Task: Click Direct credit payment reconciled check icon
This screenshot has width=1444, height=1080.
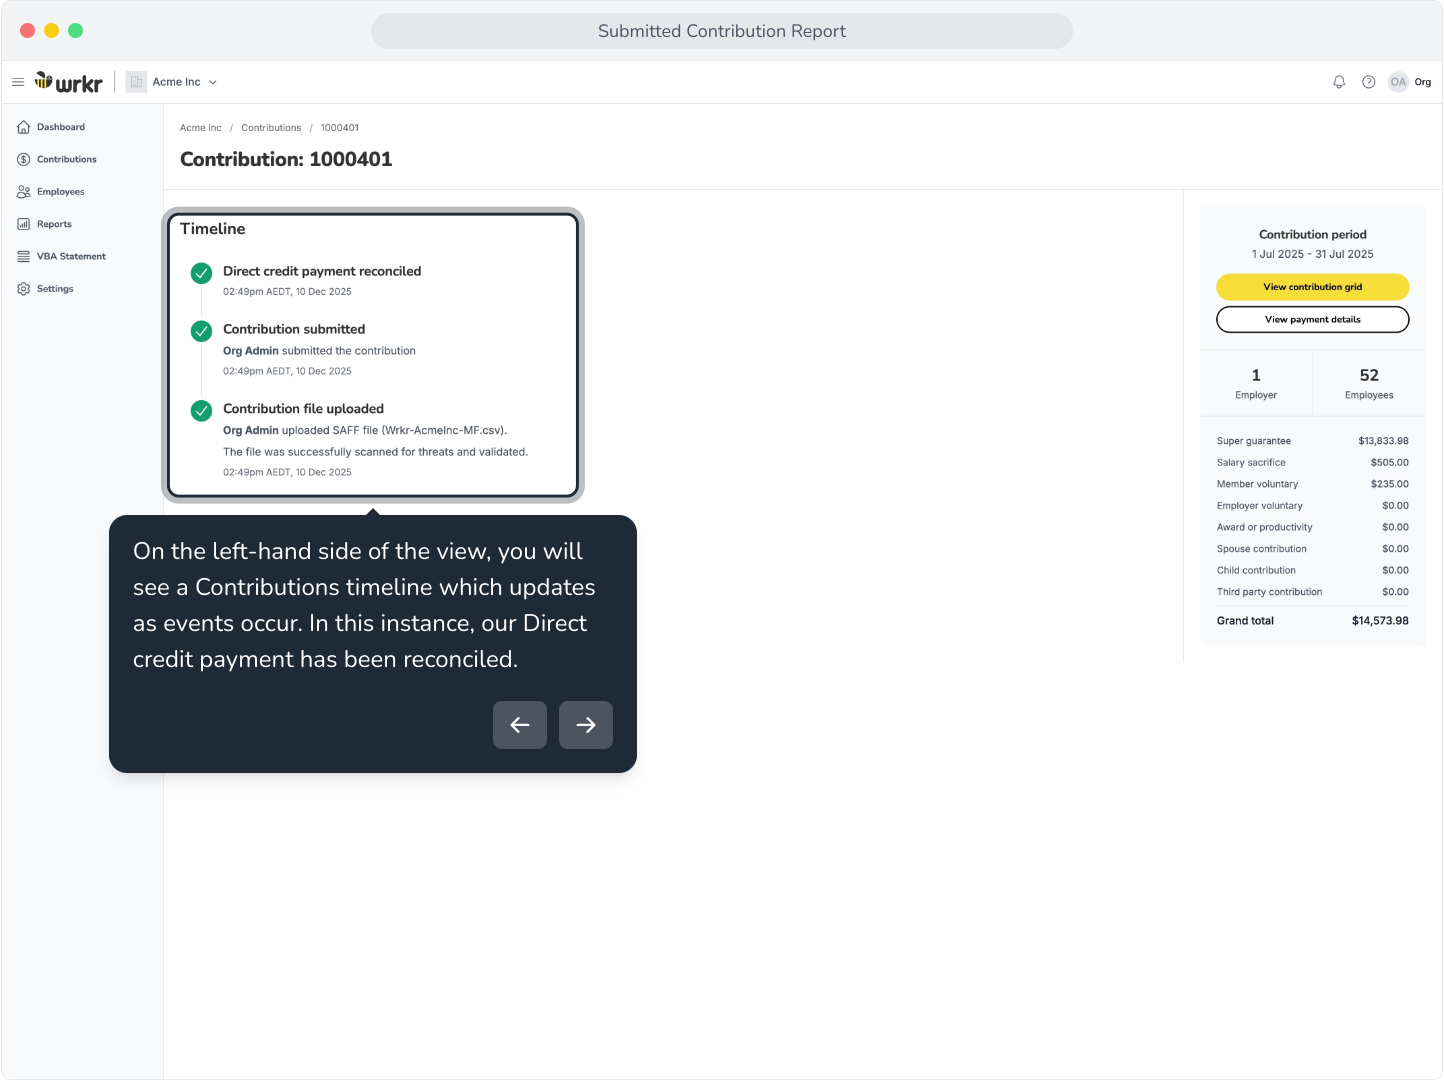Action: tap(202, 273)
